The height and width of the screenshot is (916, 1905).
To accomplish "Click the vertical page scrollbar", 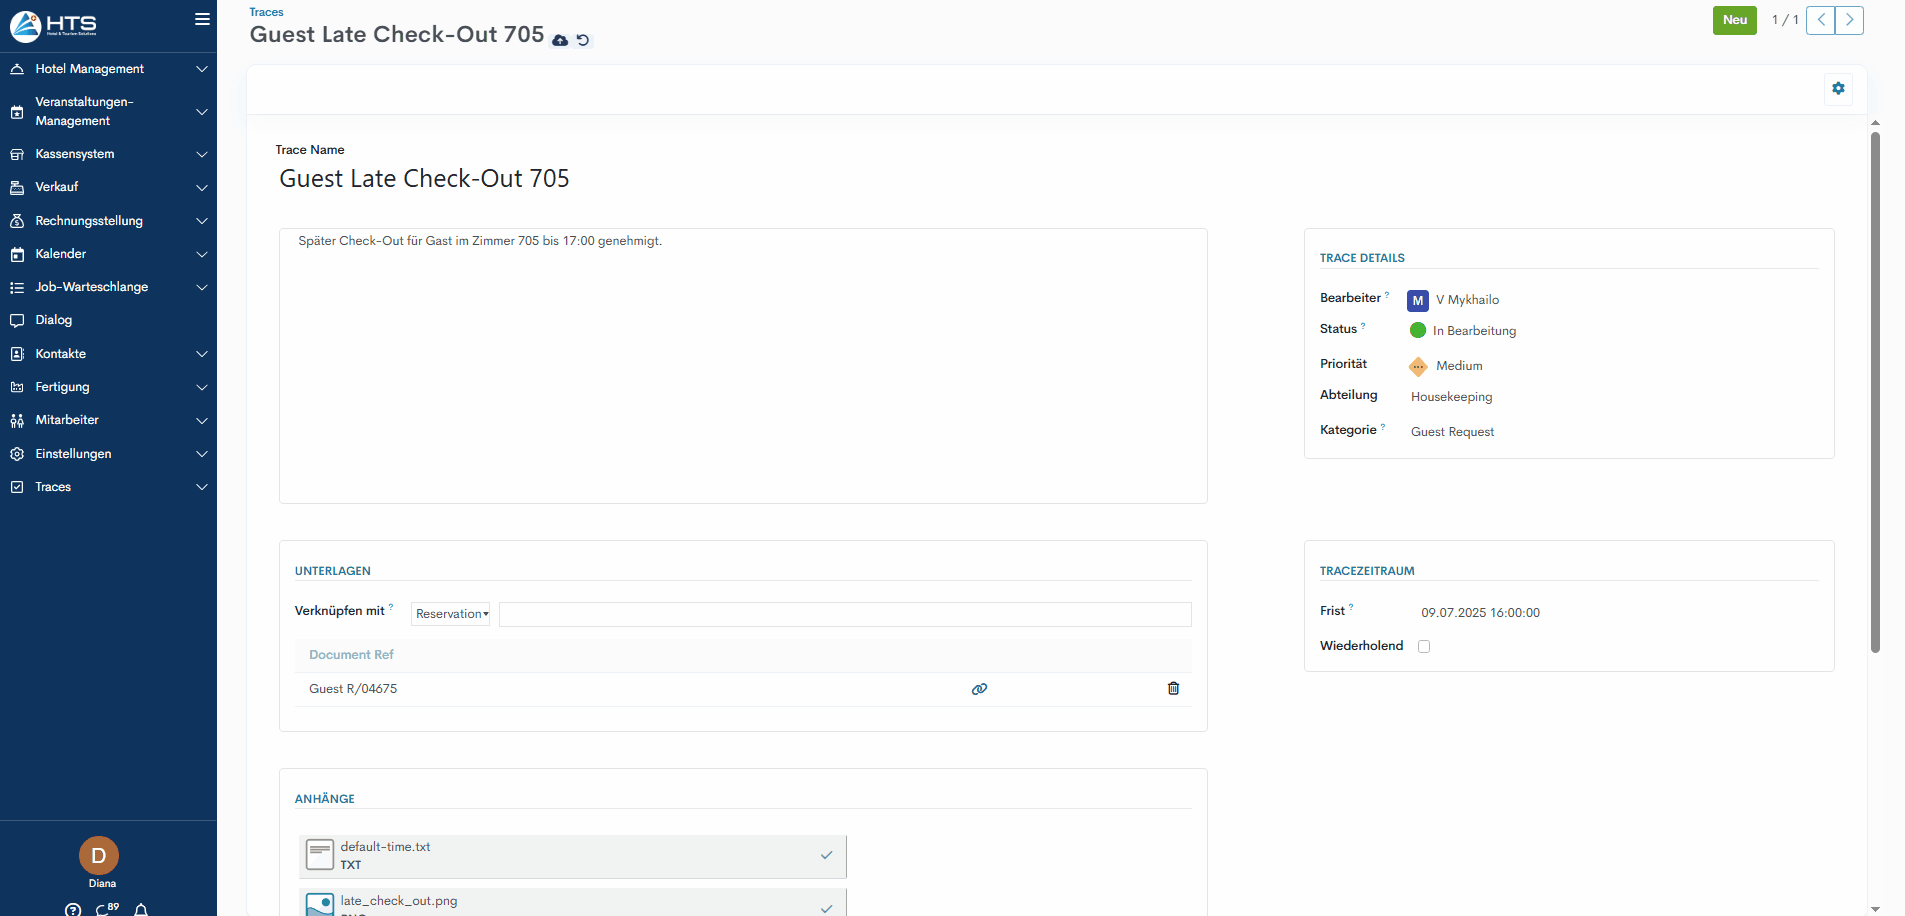I will pos(1875,392).
